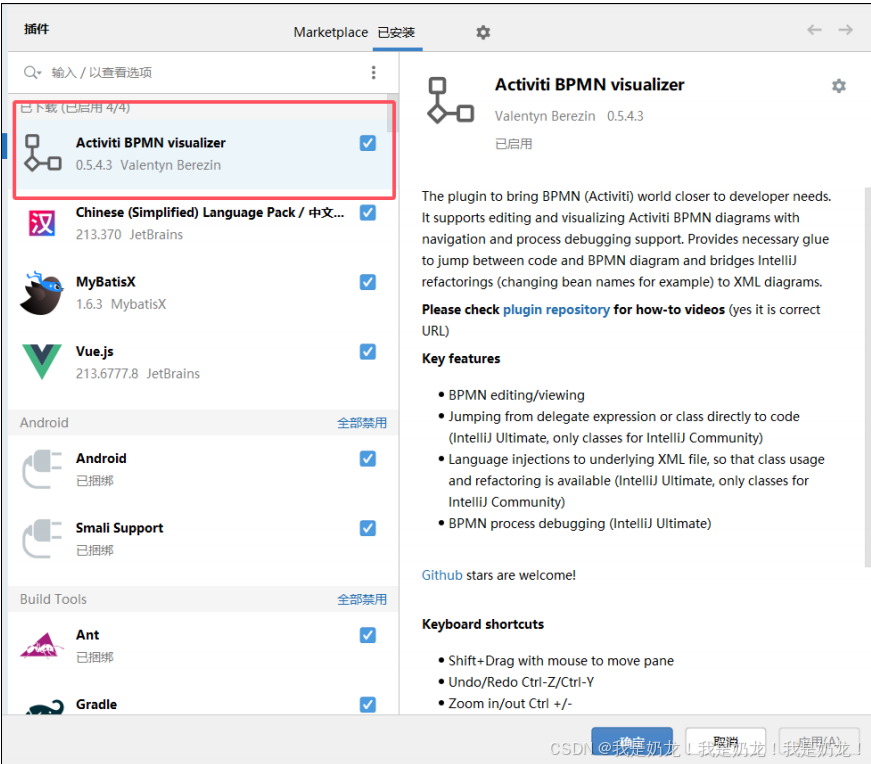This screenshot has height=764, width=871.
Task: Click the Chinese Language Pack icon
Action: (x=42, y=223)
